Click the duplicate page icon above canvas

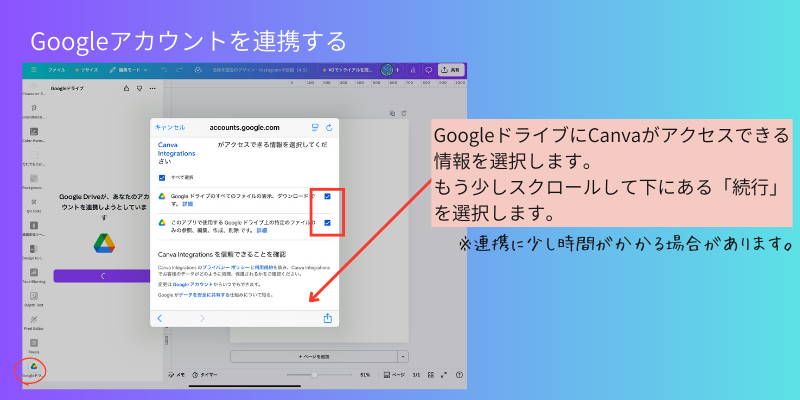tap(392, 113)
